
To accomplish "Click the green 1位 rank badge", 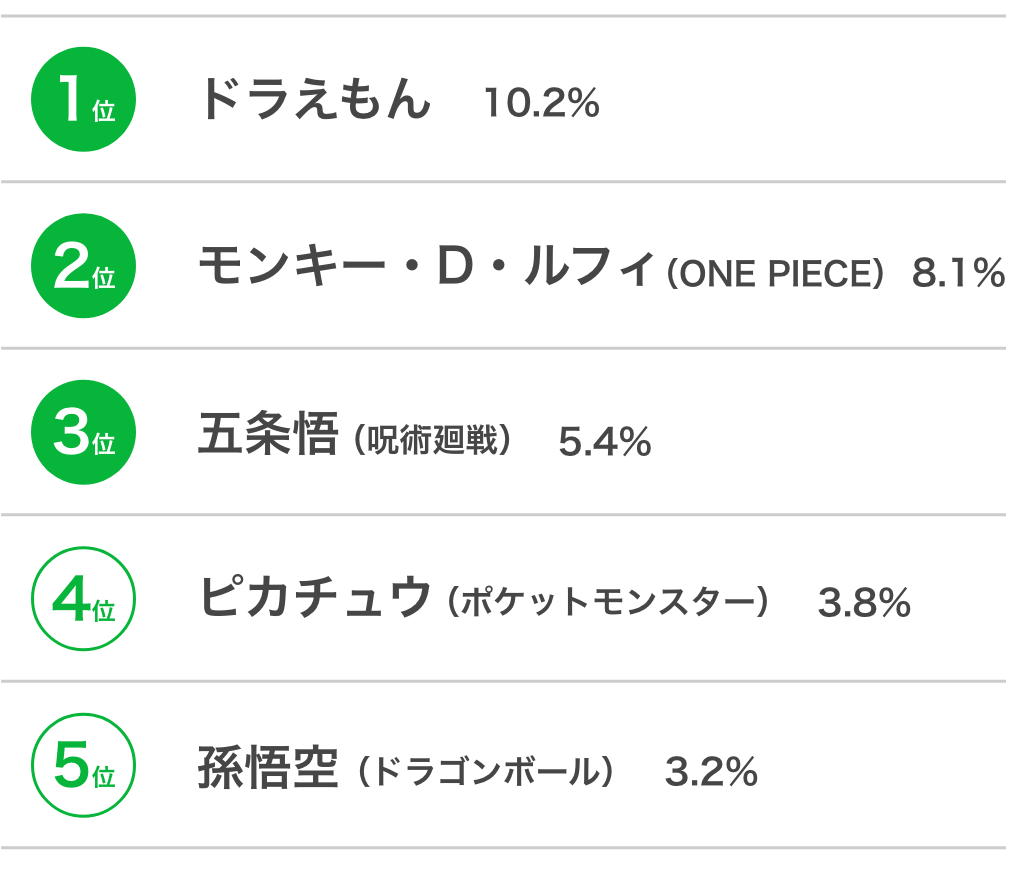I will pos(83,99).
